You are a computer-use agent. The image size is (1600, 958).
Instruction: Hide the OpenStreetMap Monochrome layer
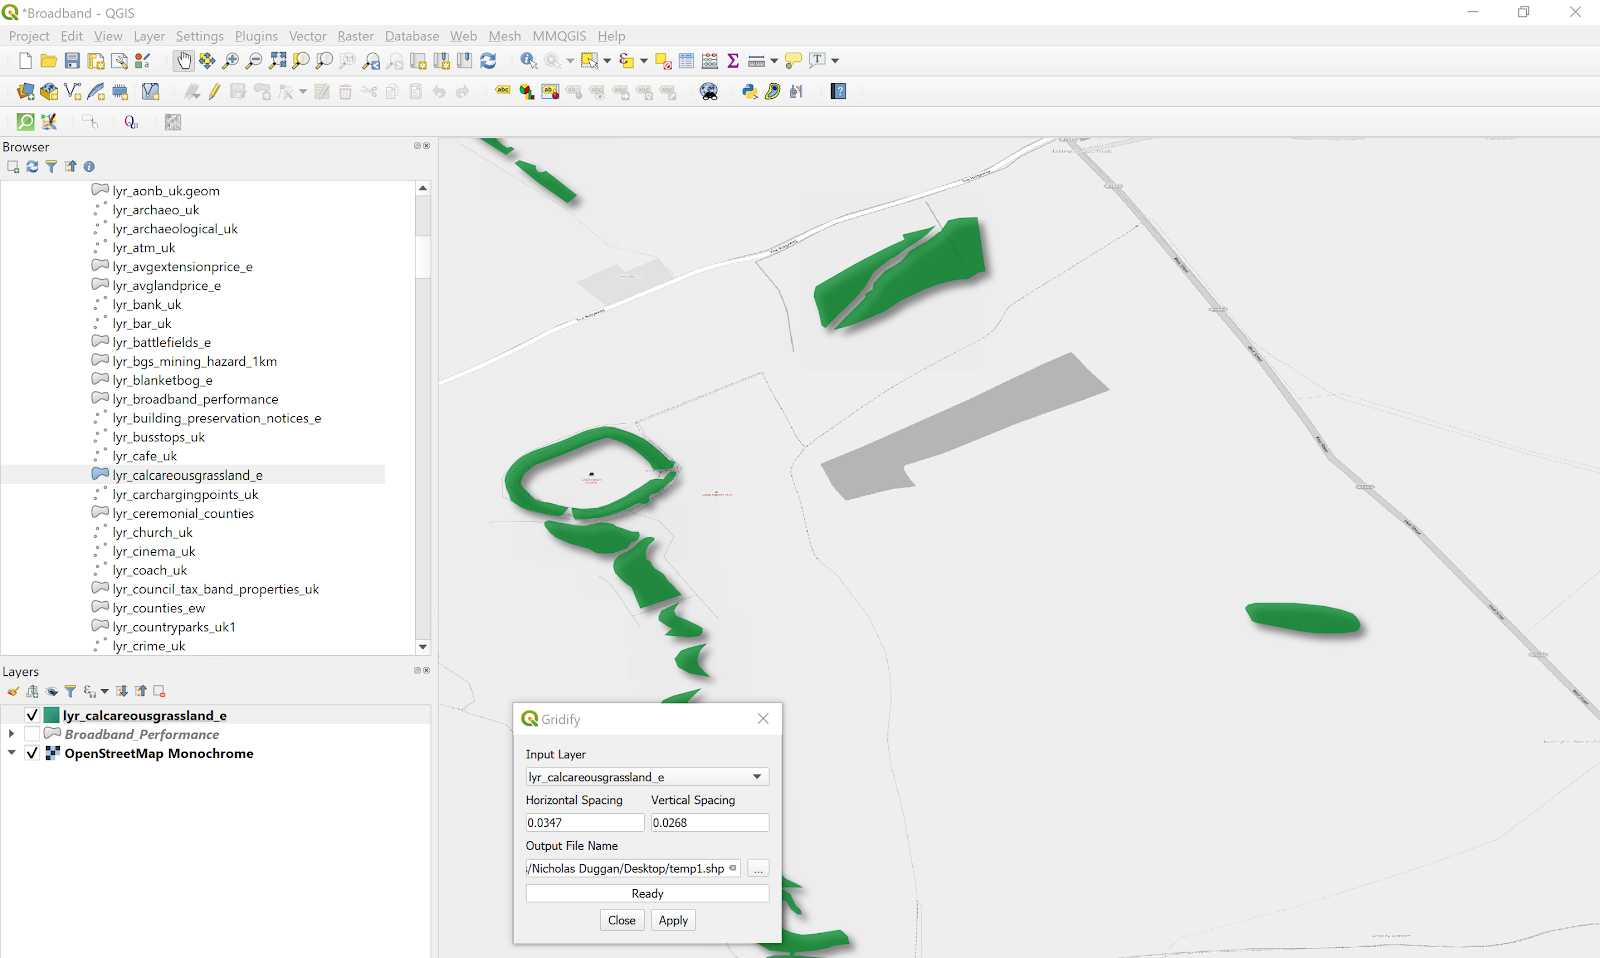pyautogui.click(x=32, y=753)
